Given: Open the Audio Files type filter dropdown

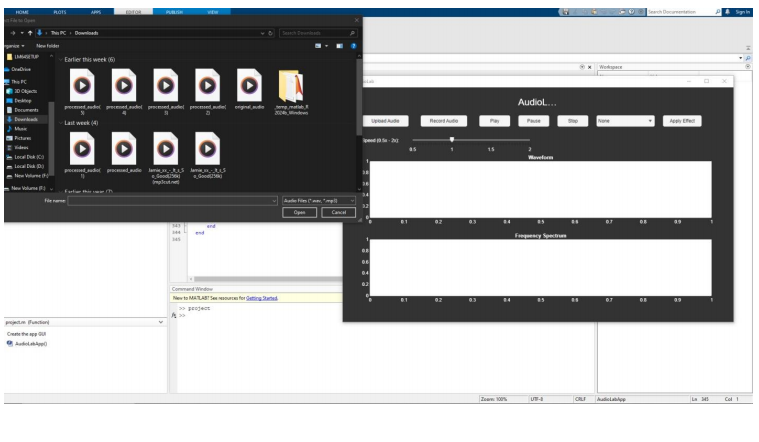Looking at the screenshot, I should pos(319,200).
